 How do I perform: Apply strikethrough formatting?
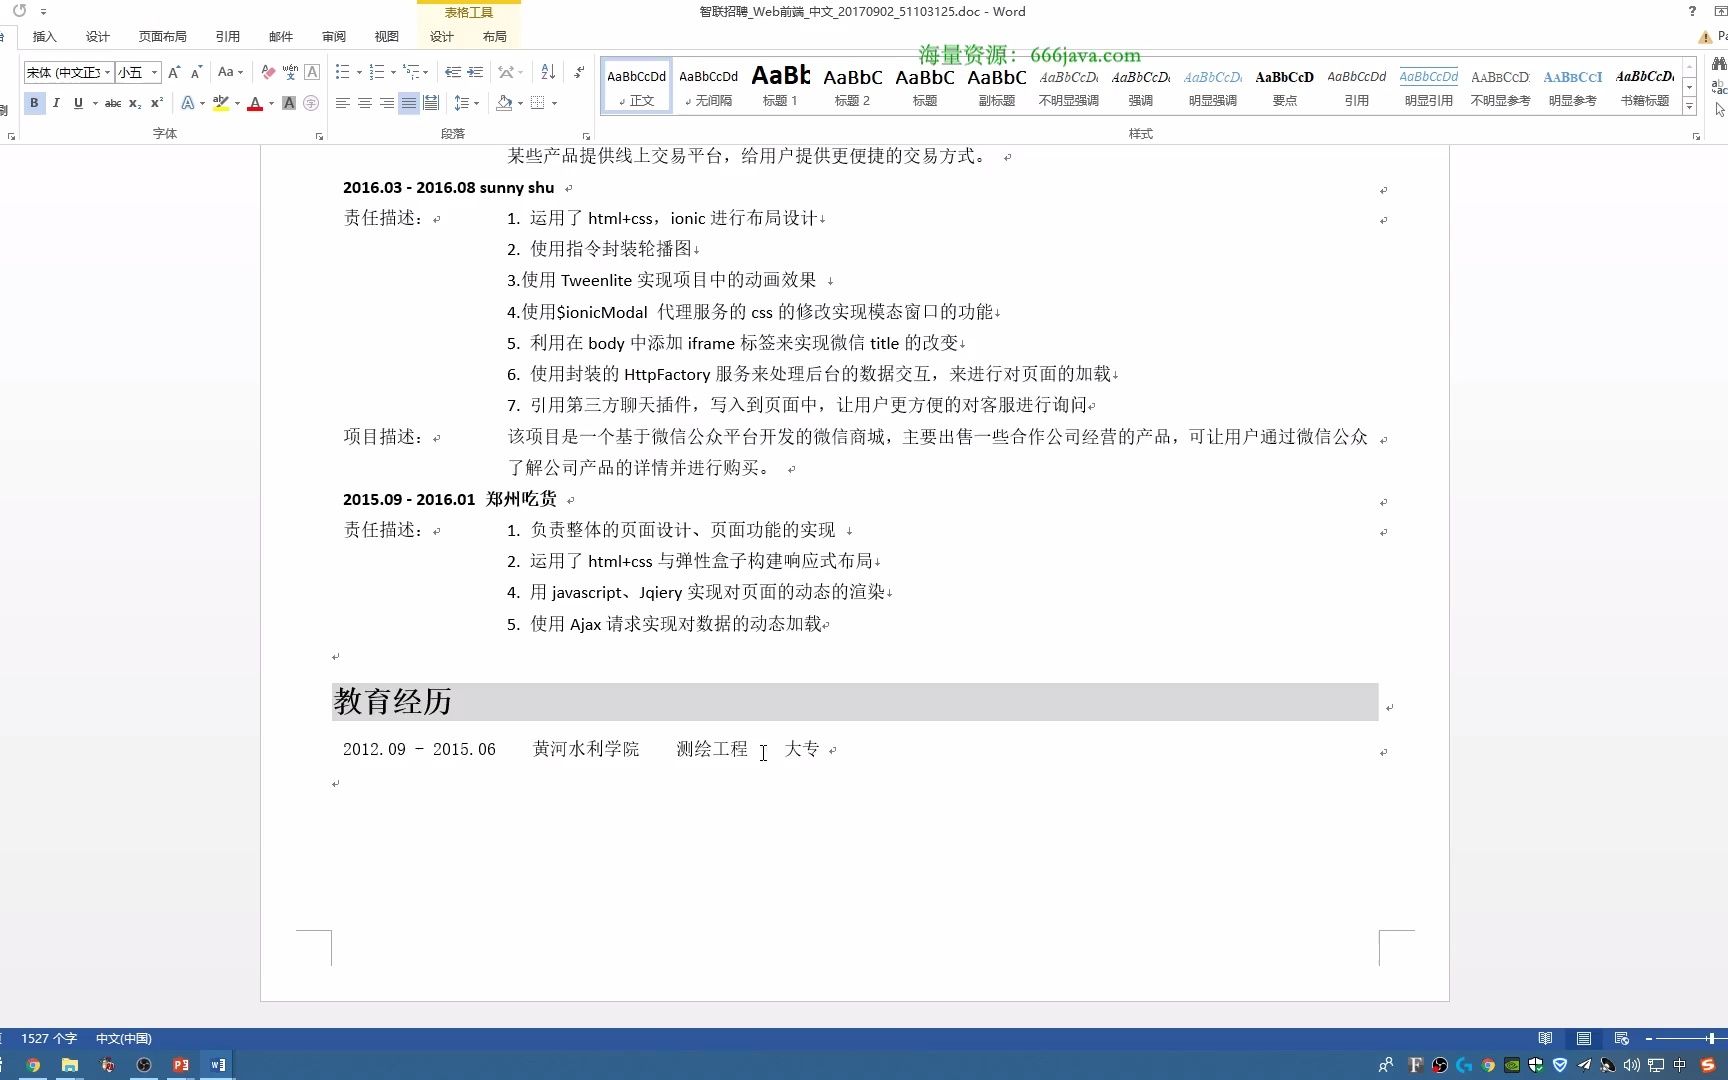pyautogui.click(x=113, y=103)
